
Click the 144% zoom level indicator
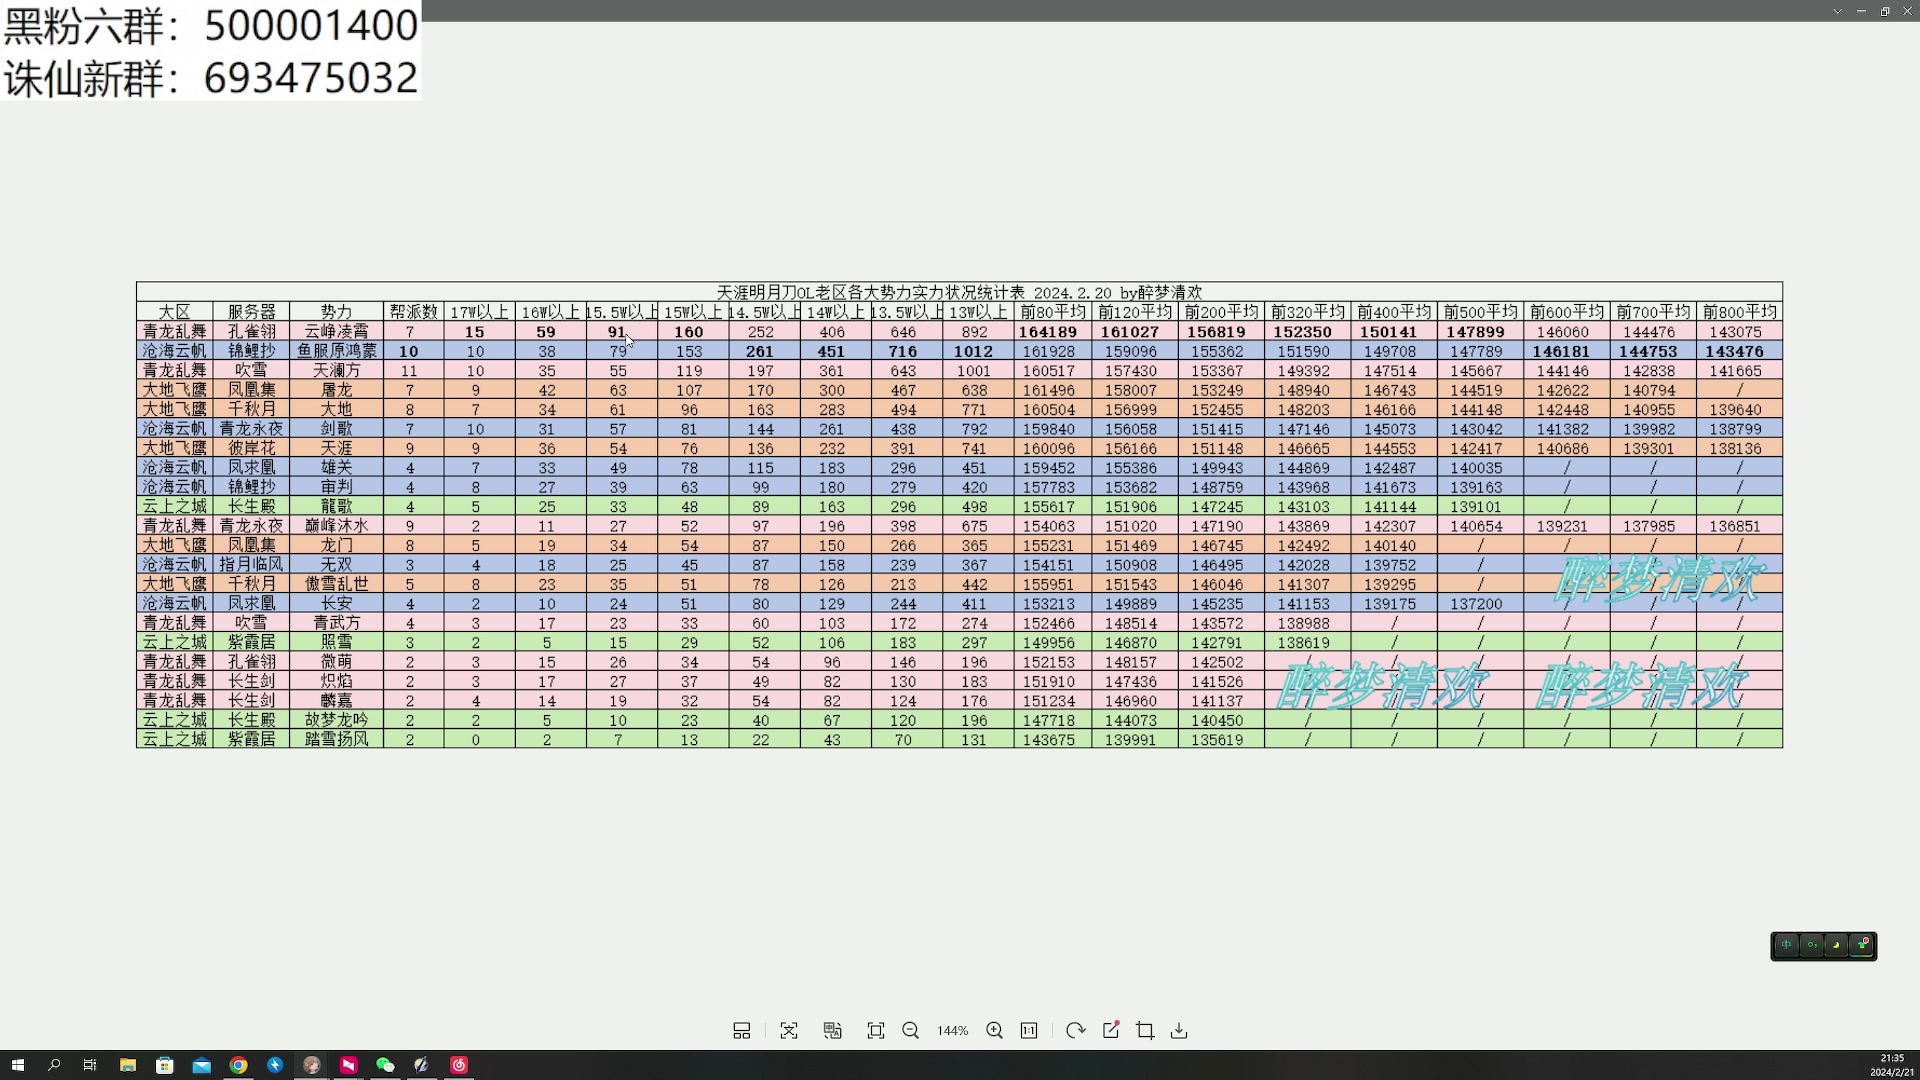point(952,1031)
